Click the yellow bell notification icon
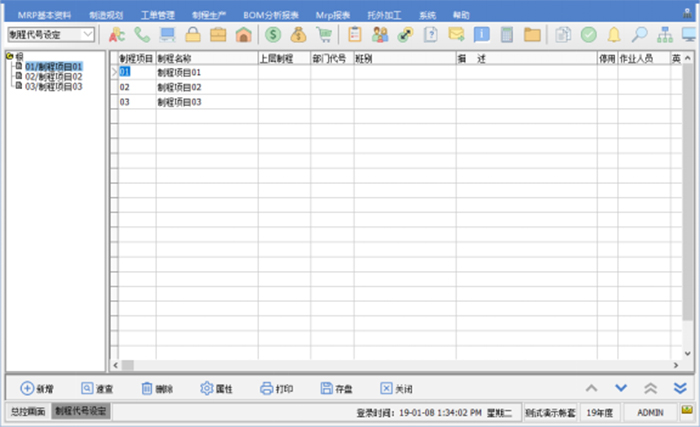700x427 pixels. point(614,35)
